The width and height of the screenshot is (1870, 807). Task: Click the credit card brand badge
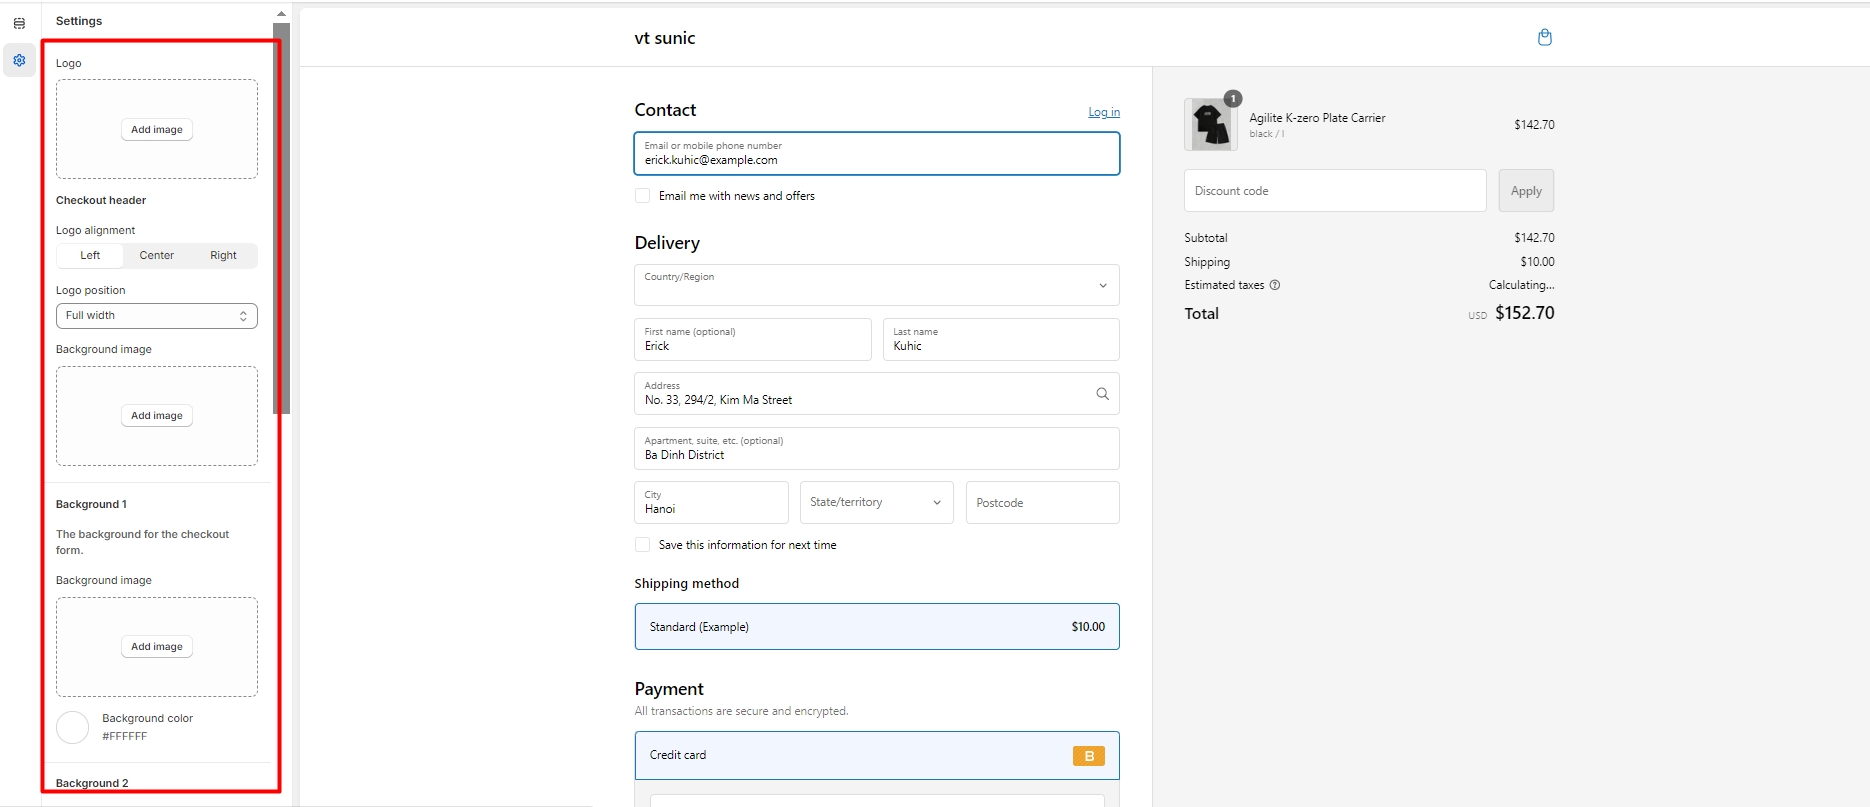pyautogui.click(x=1088, y=756)
